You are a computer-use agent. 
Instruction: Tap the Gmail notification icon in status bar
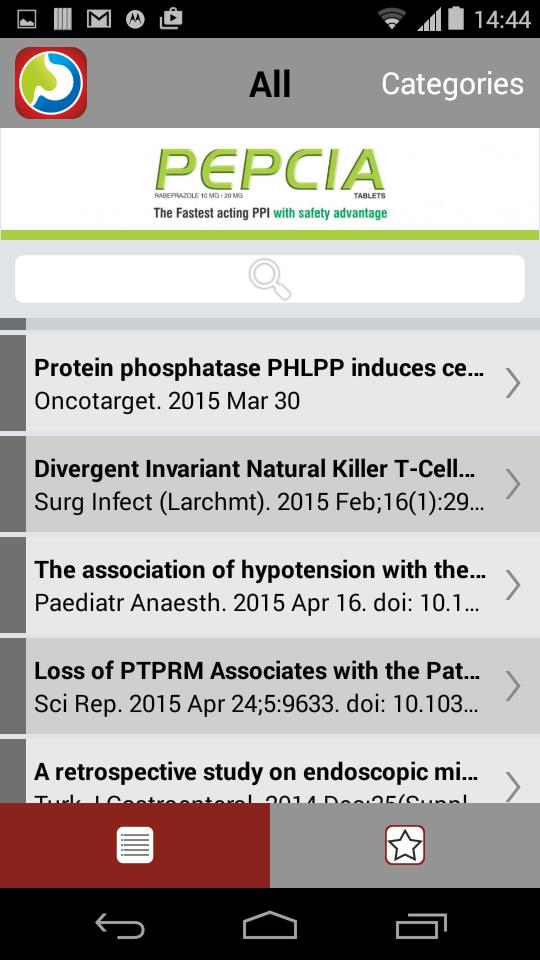click(99, 20)
